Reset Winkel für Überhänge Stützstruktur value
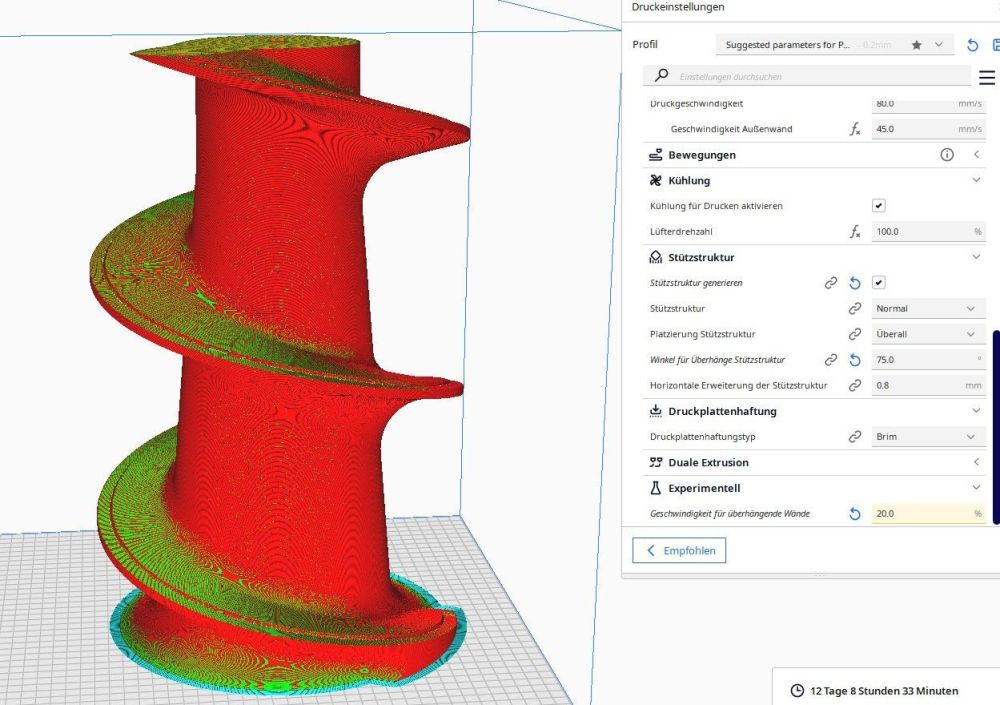Viewport: 1000px width, 705px height. (x=855, y=360)
